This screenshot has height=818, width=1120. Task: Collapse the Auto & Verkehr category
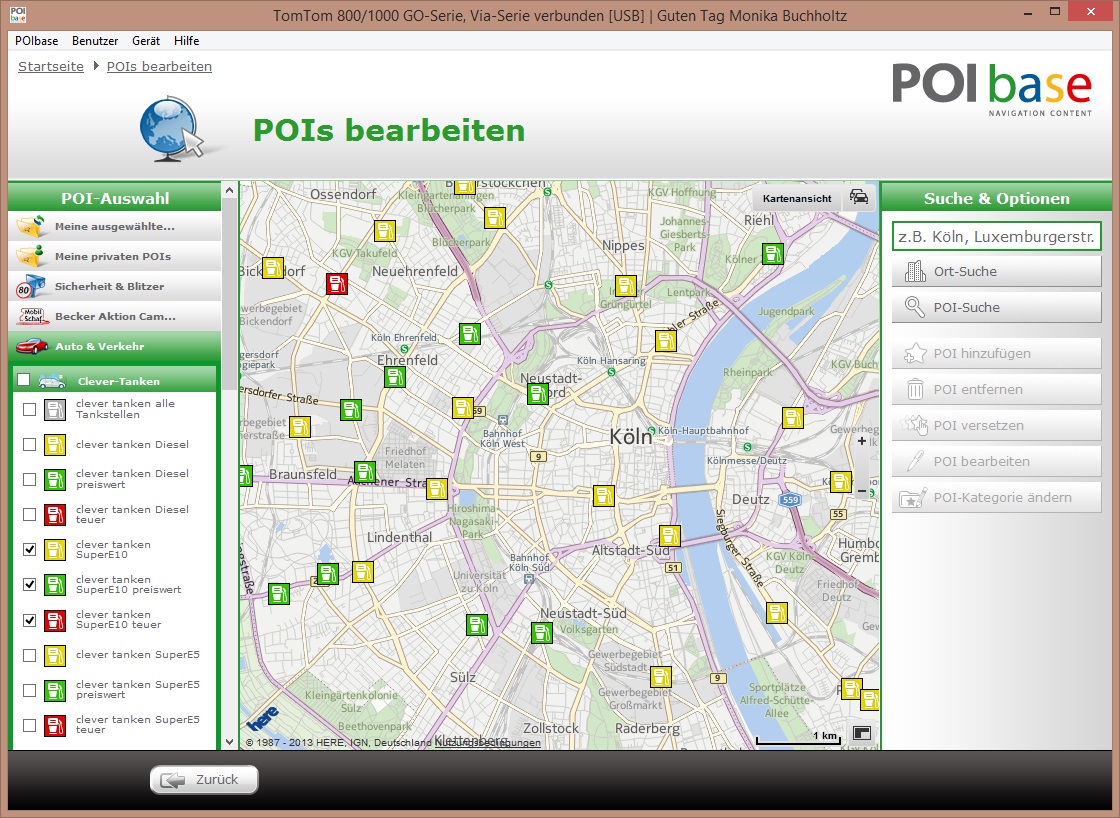[114, 347]
